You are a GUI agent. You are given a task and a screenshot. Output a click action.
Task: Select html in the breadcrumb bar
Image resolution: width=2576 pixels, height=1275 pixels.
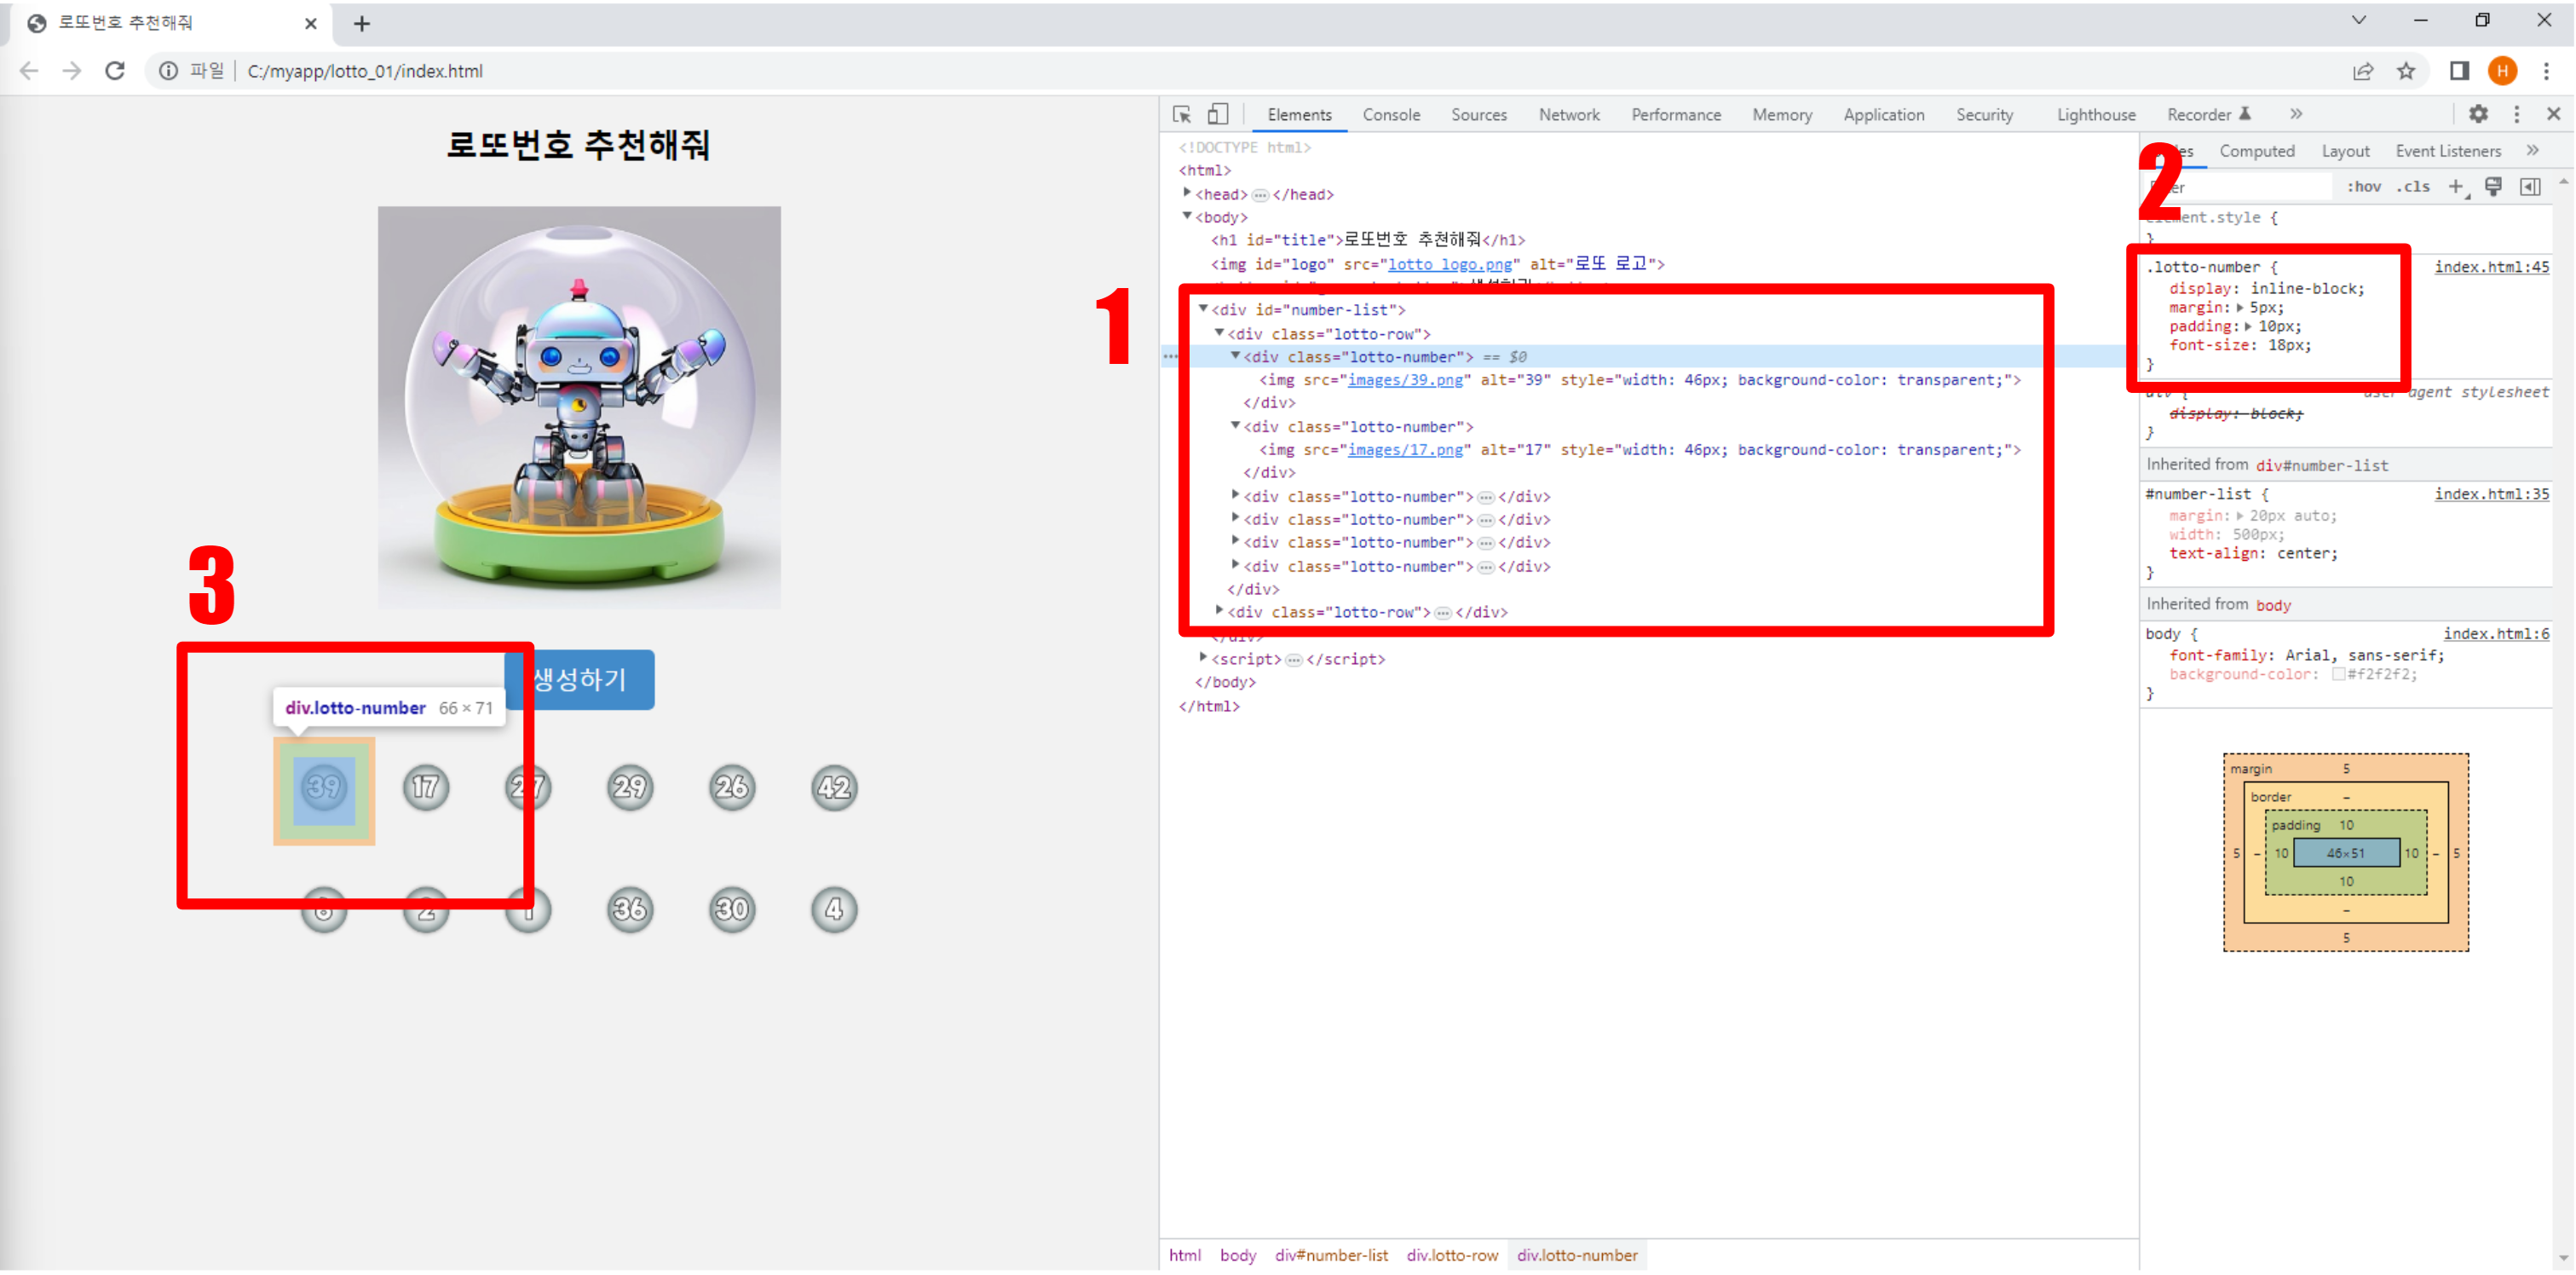pyautogui.click(x=1185, y=1256)
